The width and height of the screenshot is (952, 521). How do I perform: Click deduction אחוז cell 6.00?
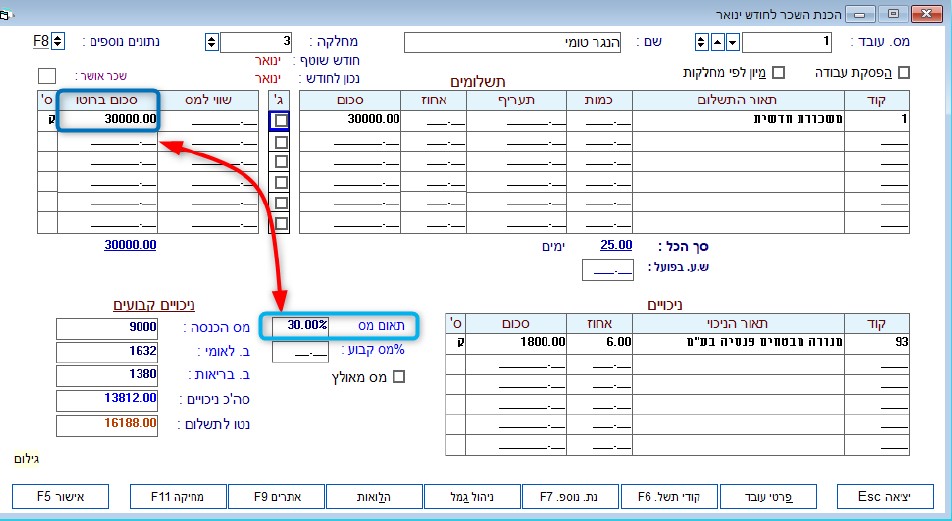pyautogui.click(x=599, y=343)
